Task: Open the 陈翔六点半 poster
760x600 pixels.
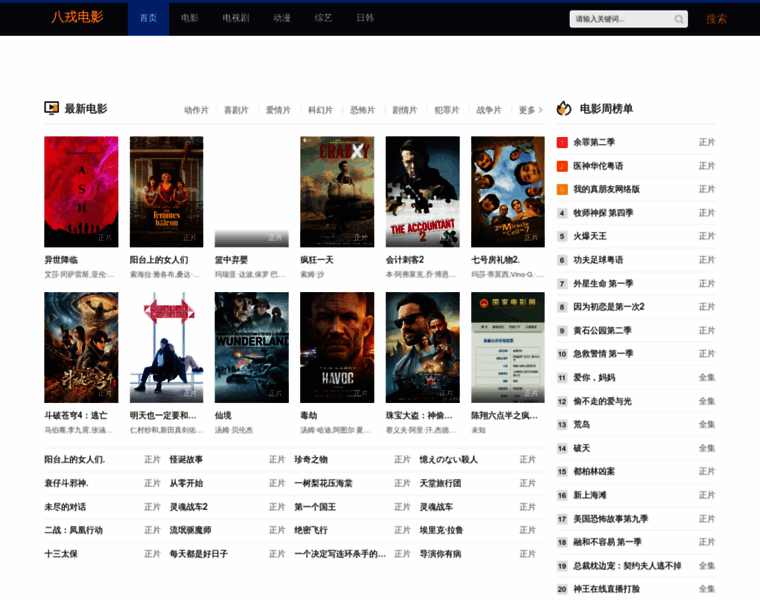Action: coord(508,347)
